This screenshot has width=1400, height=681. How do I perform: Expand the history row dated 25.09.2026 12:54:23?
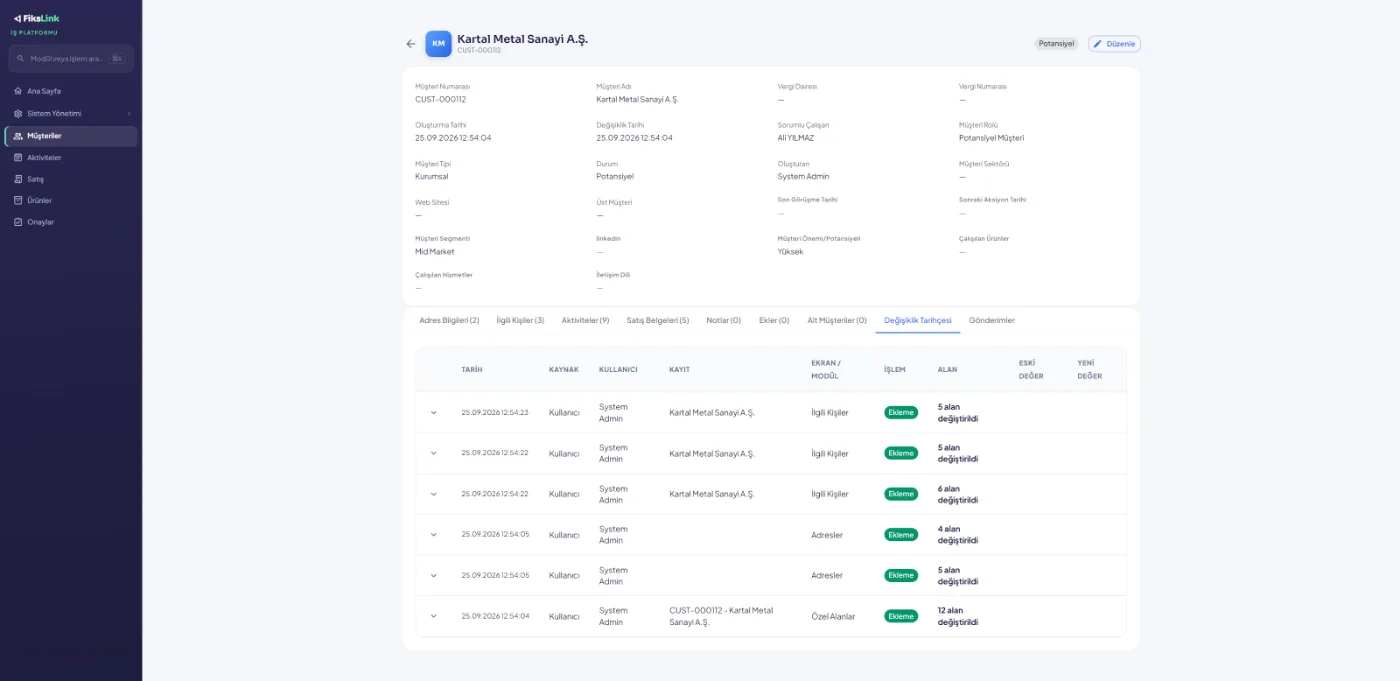(x=434, y=412)
